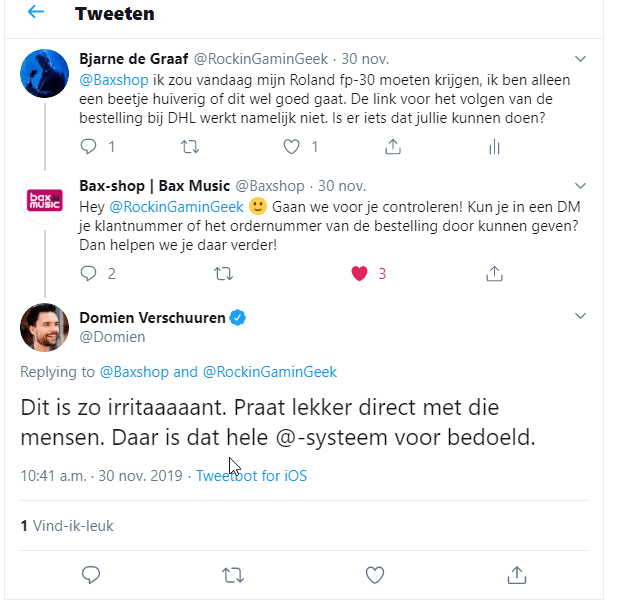The image size is (621, 600).
Task: Retweet Bjarne de Graaf's tweet
Action: (189, 147)
